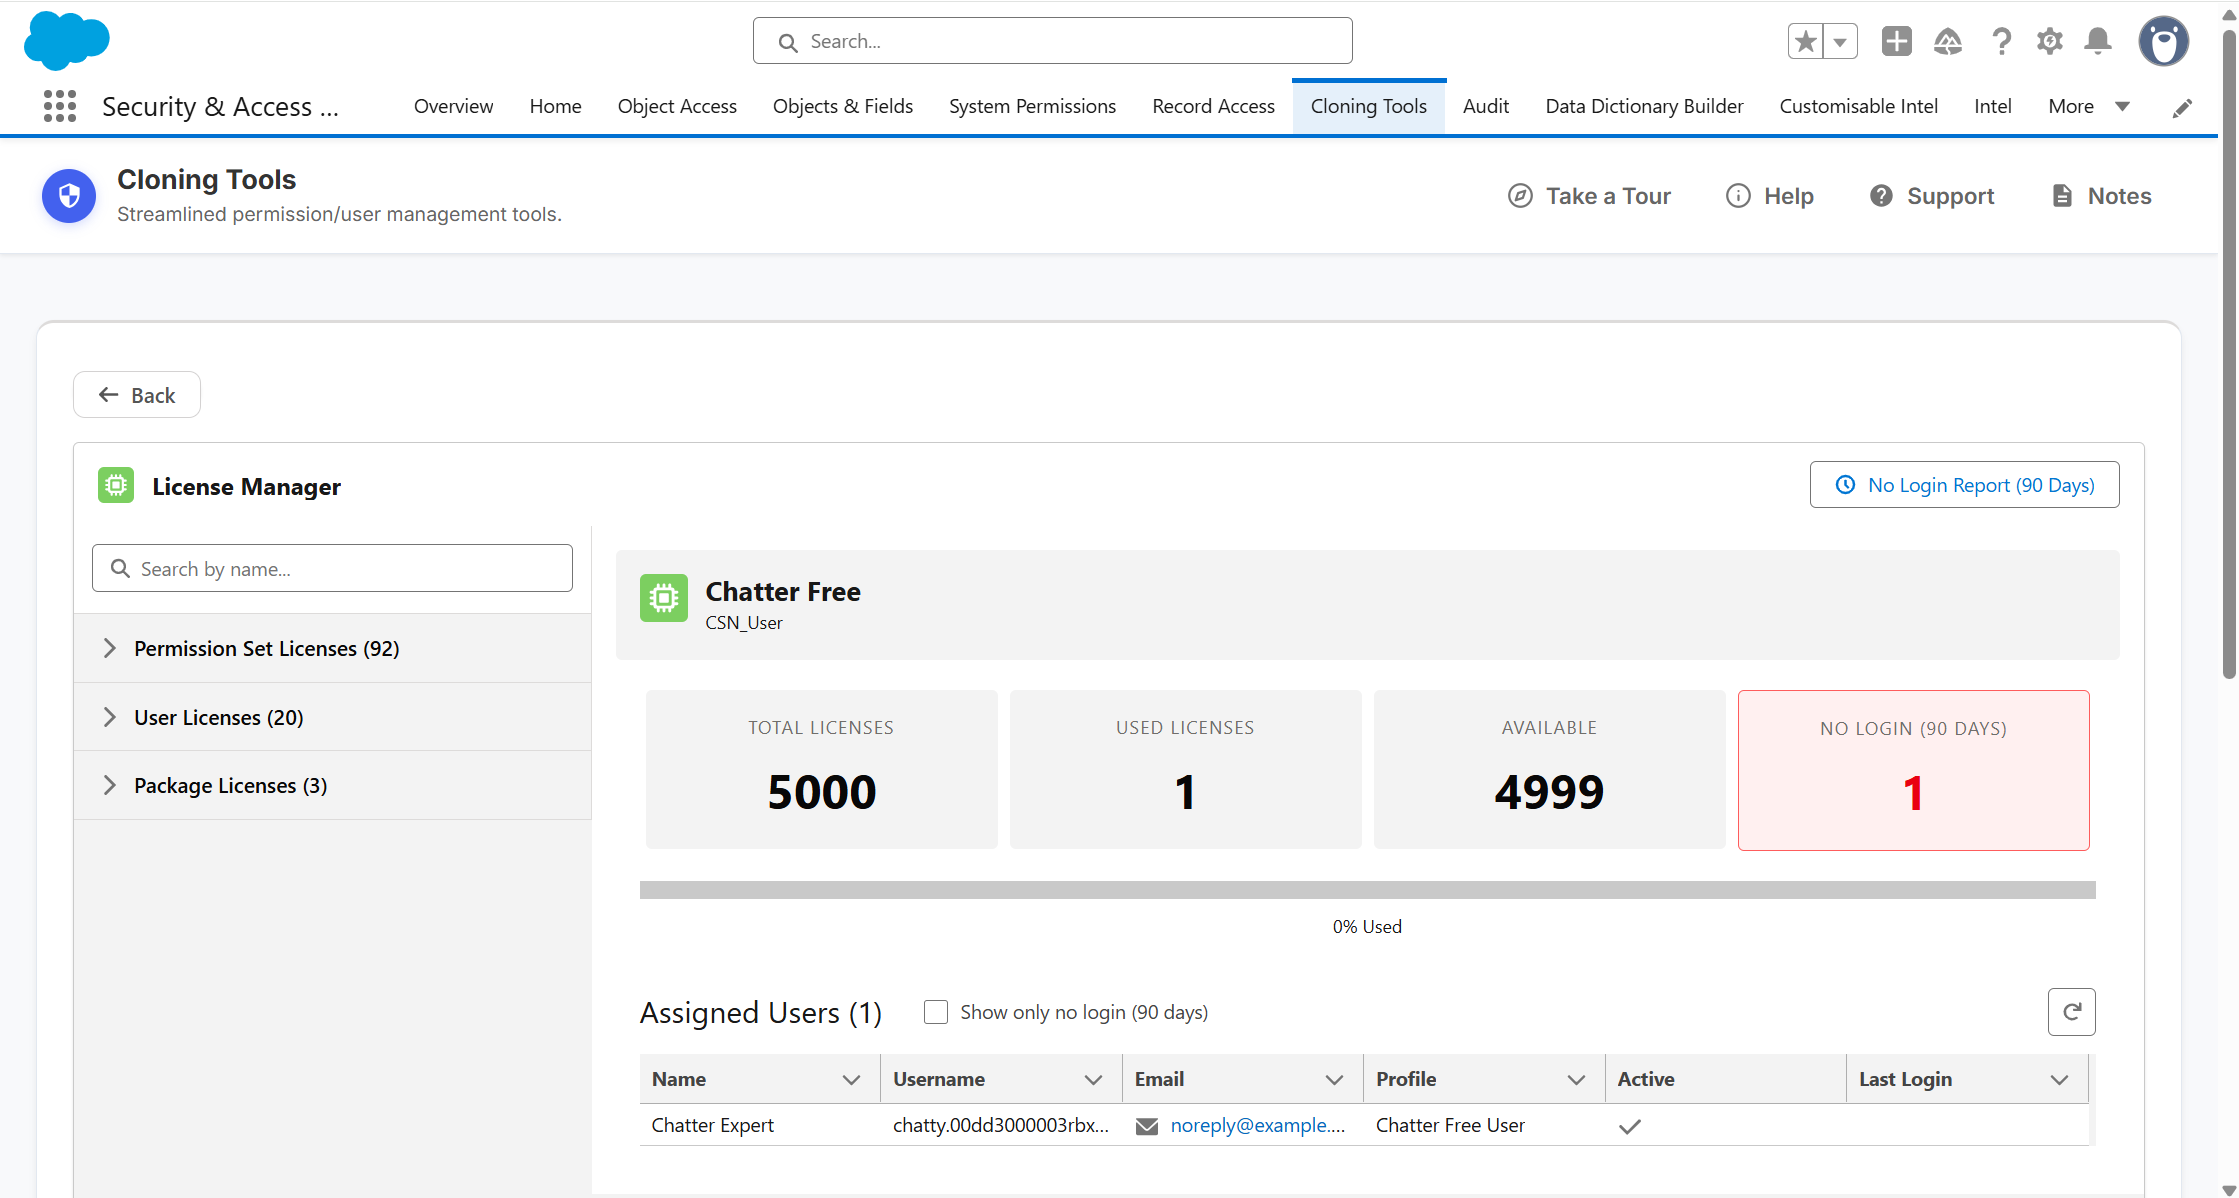Open the Data Dictionary Builder tab

[x=1644, y=106]
